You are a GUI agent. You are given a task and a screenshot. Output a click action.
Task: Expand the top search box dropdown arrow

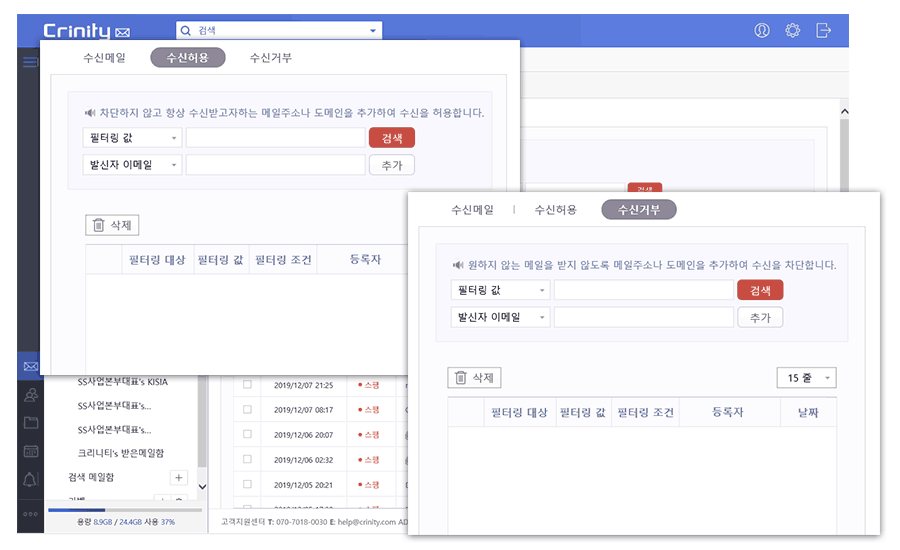[373, 30]
